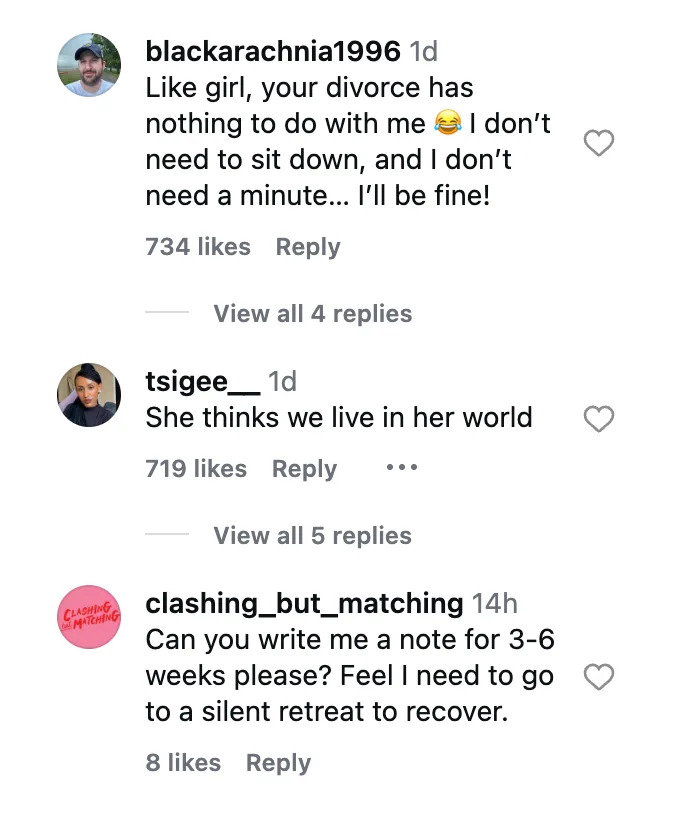This screenshot has height=814, width=674.
Task: Click the 1d timestamp on blackarachnia1996's comment
Action: (423, 51)
